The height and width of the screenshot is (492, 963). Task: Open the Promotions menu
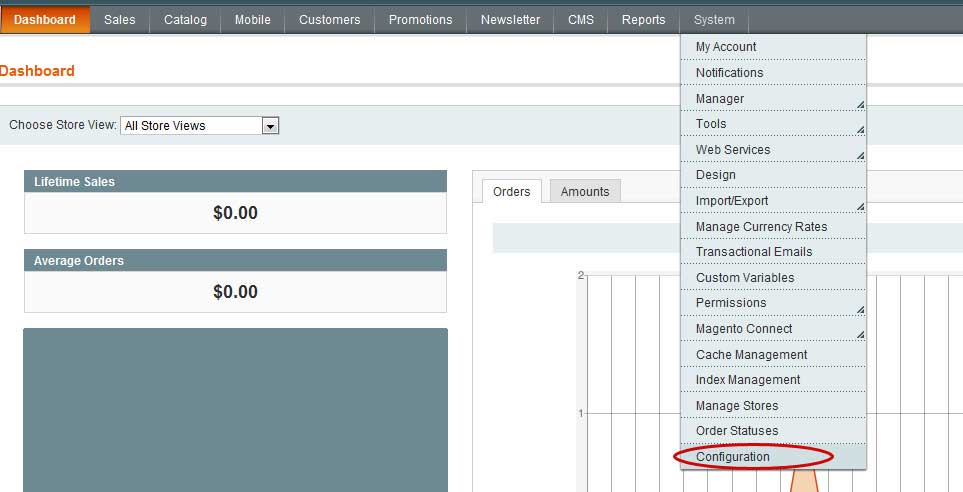pos(421,20)
